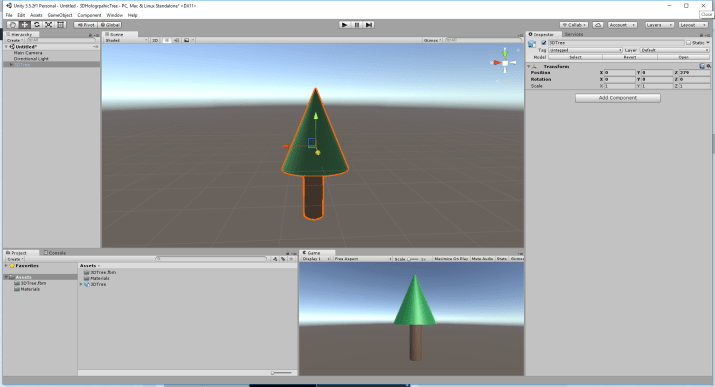The height and width of the screenshot is (387, 715).
Task: Click the scene search field
Action: point(483,40)
